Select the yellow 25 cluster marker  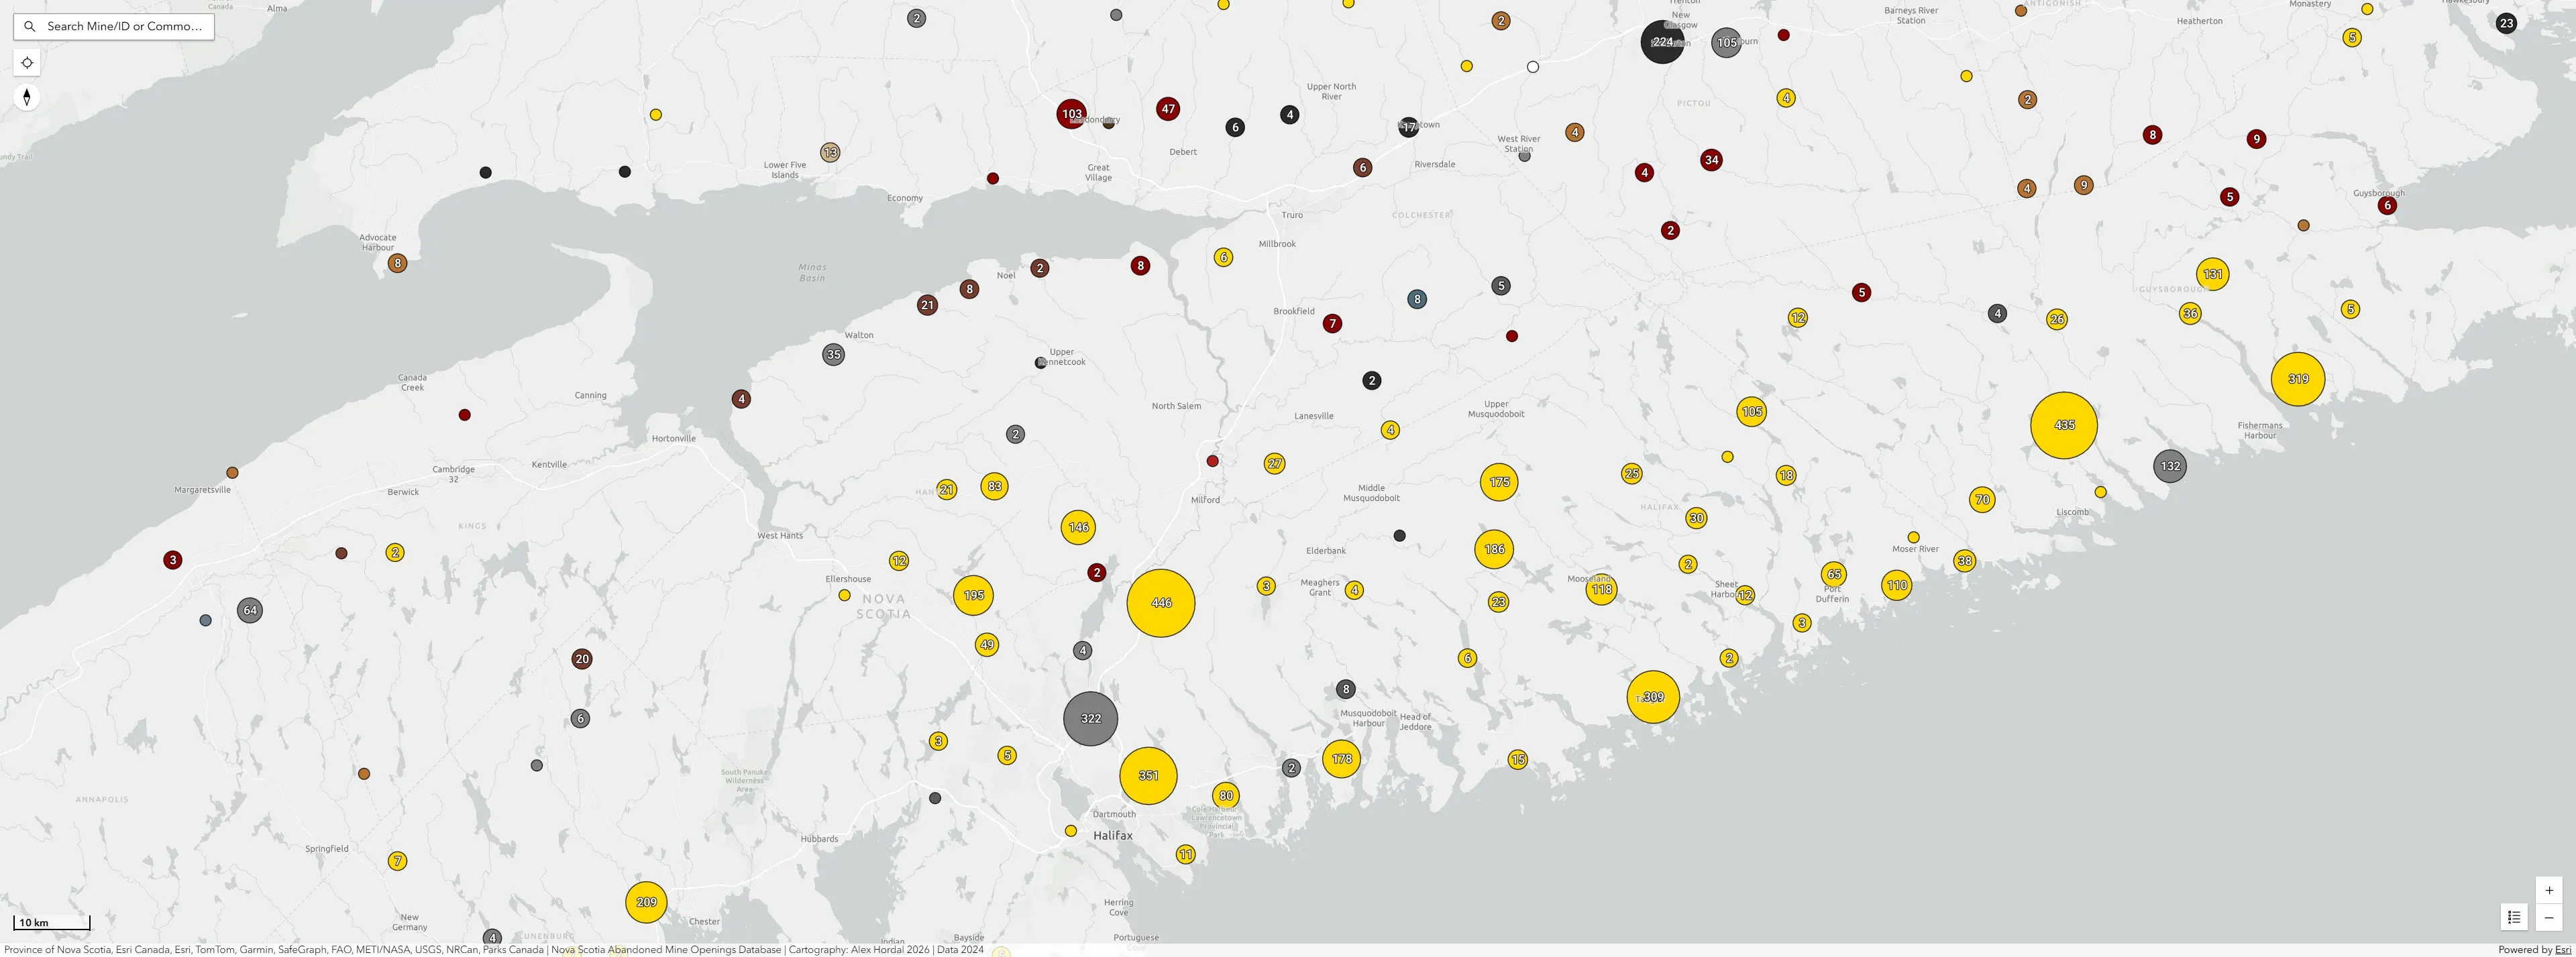(x=1632, y=473)
